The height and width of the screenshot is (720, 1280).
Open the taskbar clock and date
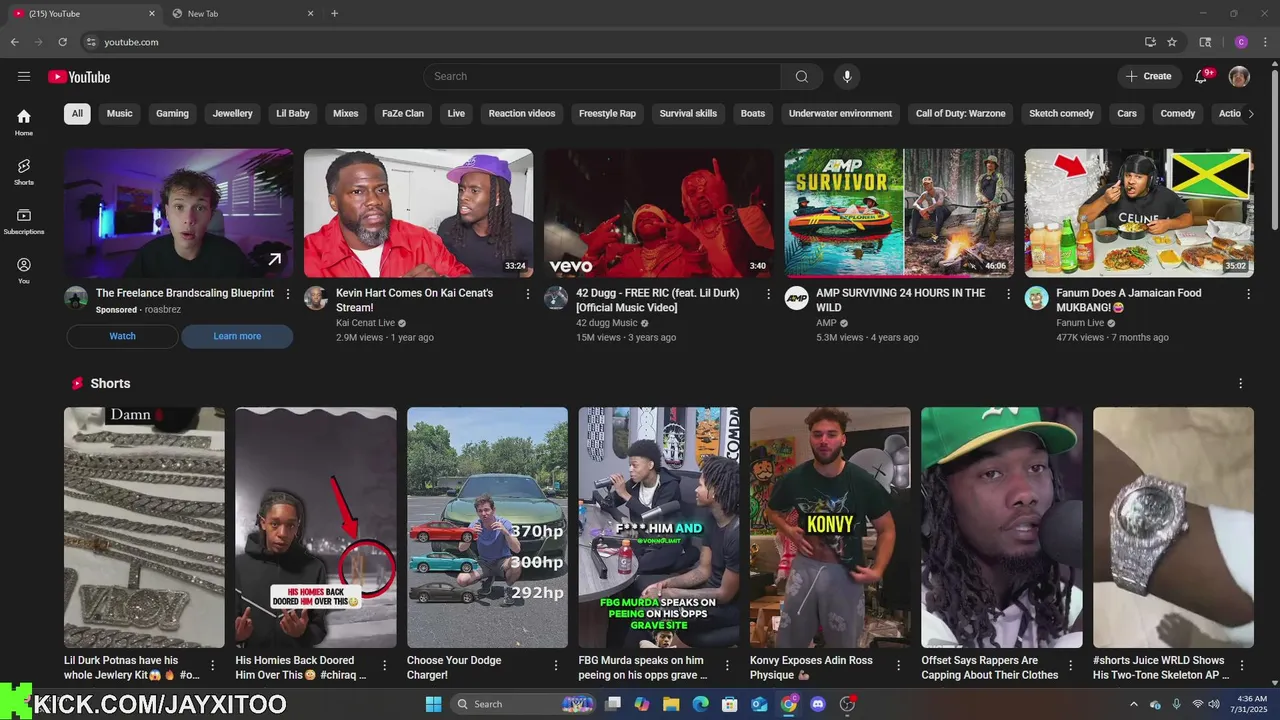[1250, 704]
